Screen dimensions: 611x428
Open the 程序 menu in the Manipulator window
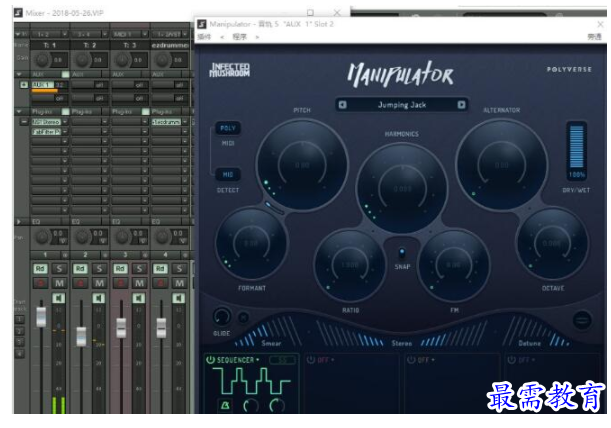tap(240, 37)
